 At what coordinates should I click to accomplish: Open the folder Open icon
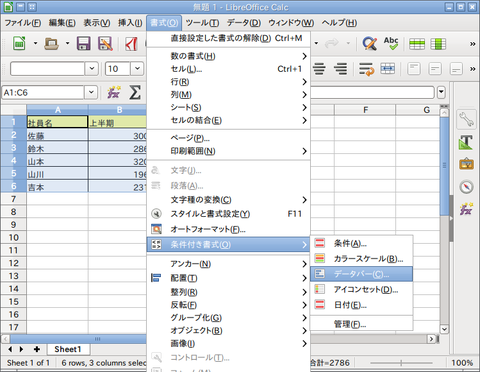[x=52, y=43]
